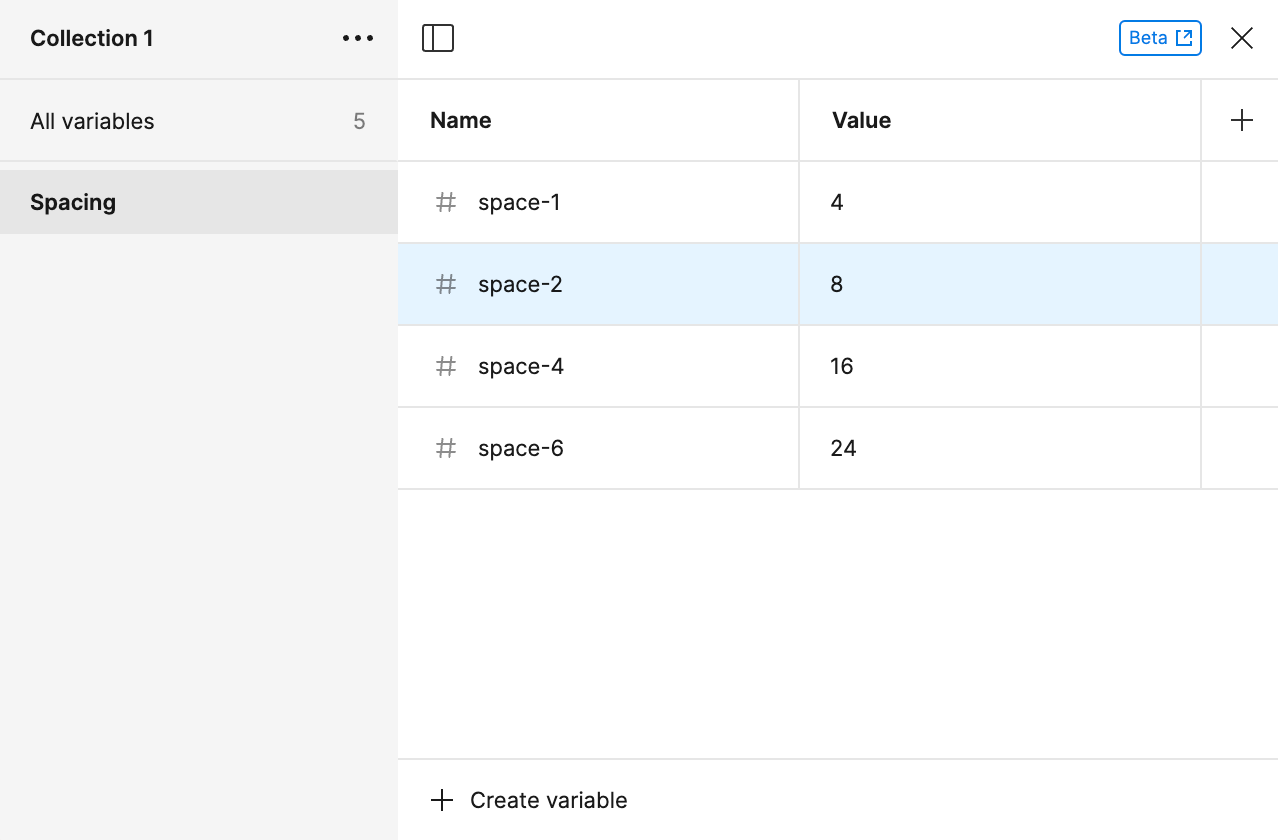Click the number variable icon beside space-1
This screenshot has width=1278, height=840.
445,202
